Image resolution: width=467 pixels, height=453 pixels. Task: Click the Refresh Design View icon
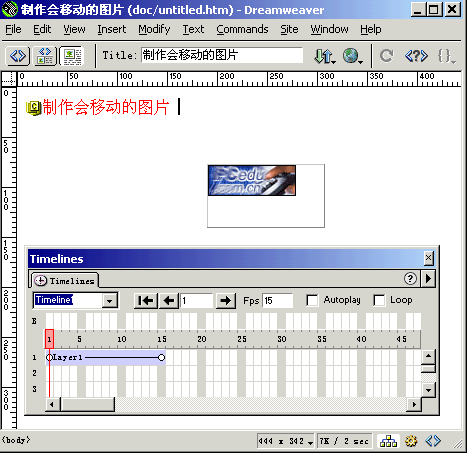click(x=386, y=56)
